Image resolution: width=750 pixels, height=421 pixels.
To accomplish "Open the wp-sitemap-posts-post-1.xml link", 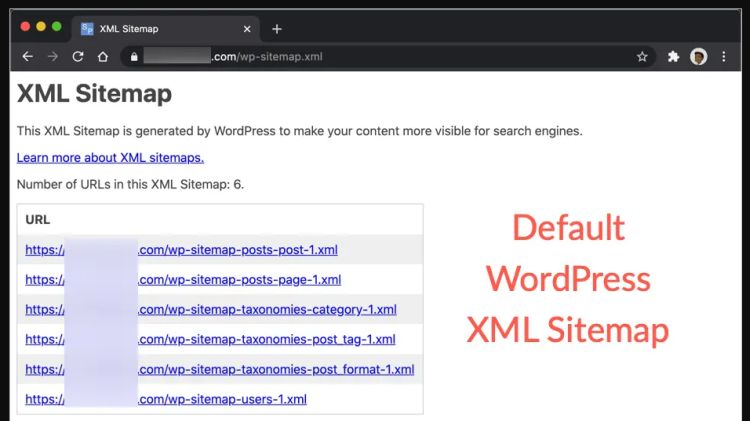I will coord(181,250).
